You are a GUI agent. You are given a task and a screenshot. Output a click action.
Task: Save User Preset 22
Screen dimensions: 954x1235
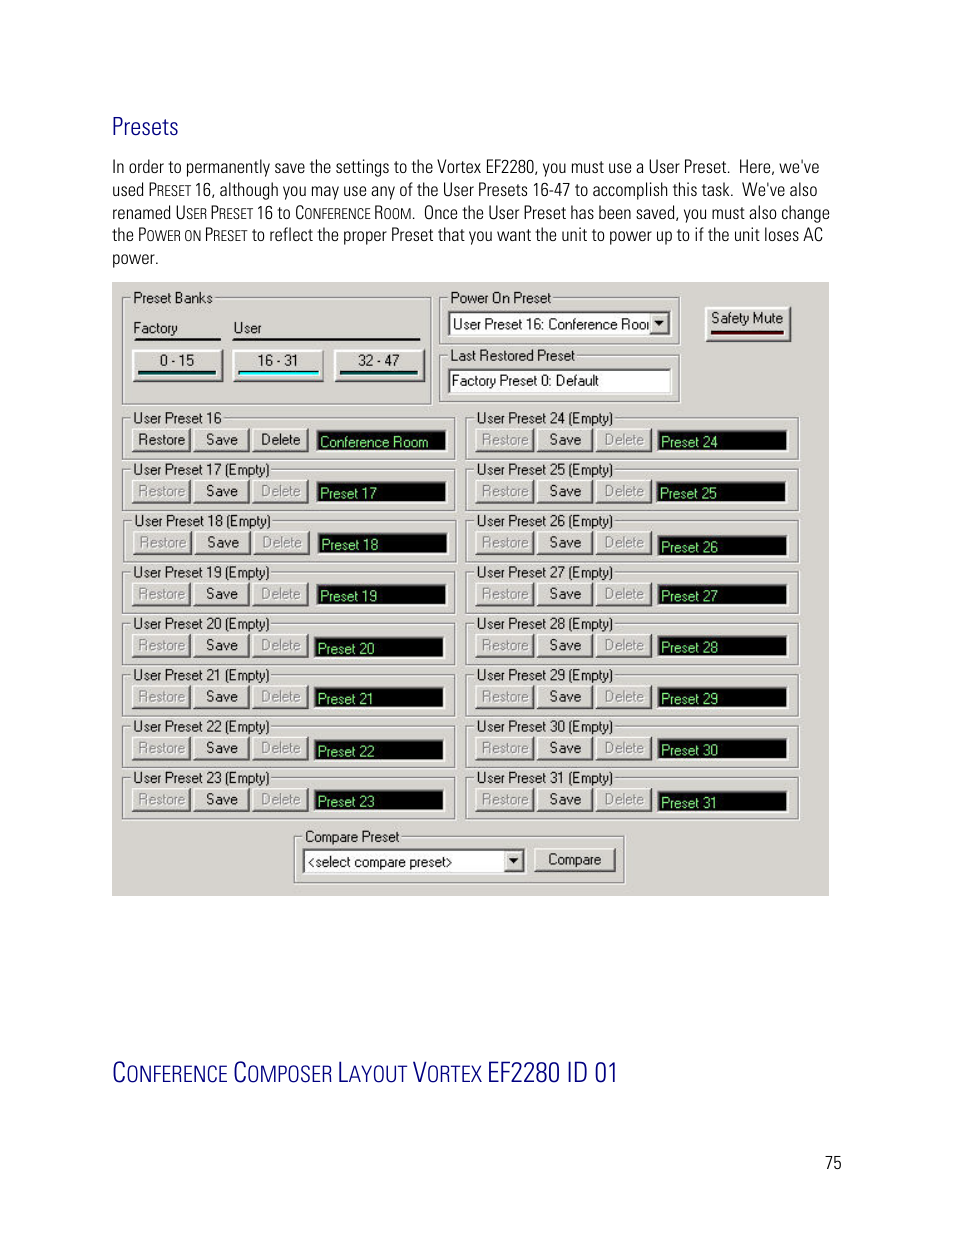[x=222, y=748]
